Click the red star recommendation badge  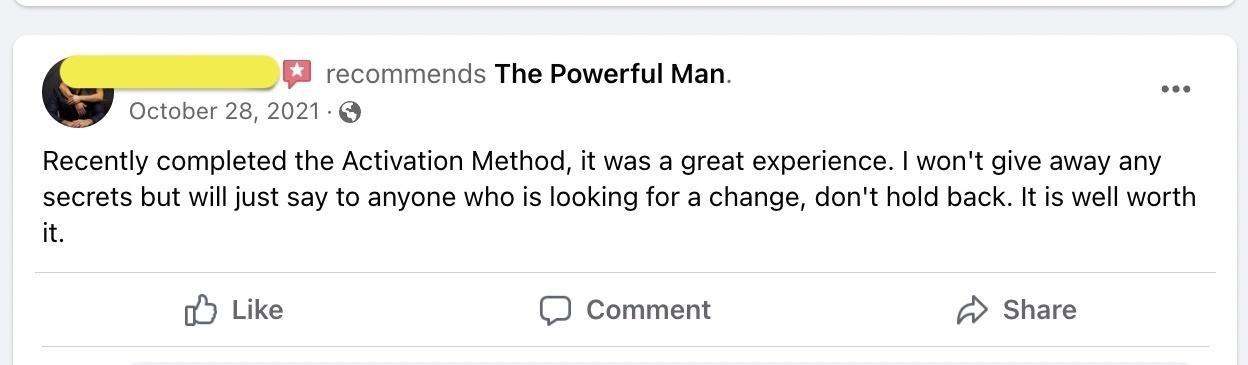[x=296, y=73]
